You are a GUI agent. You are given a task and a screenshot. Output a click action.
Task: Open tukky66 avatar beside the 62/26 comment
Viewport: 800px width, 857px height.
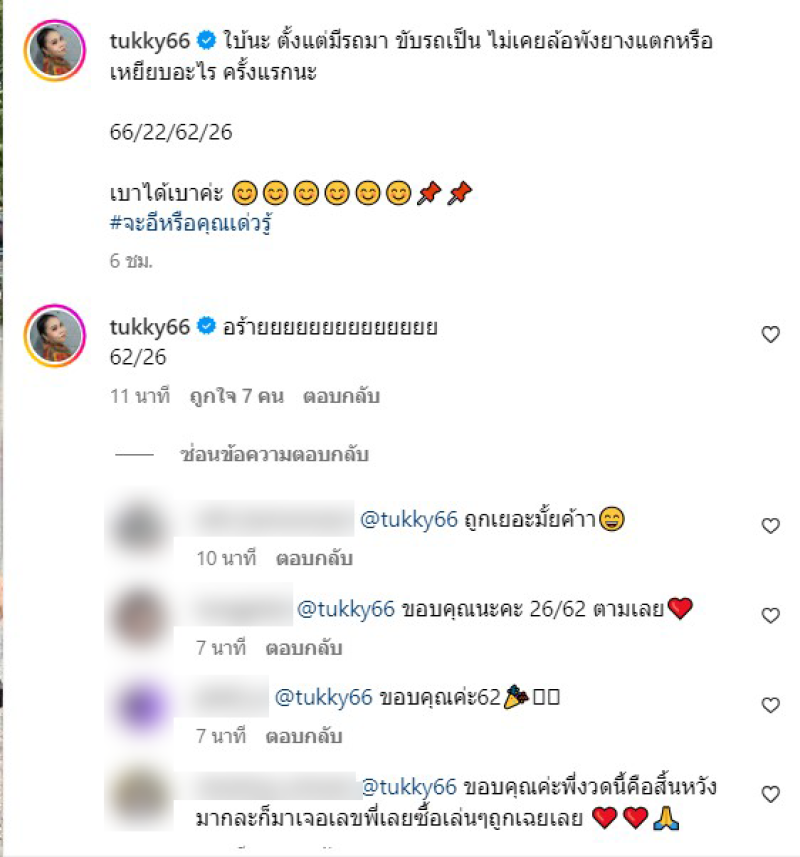[x=55, y=336]
